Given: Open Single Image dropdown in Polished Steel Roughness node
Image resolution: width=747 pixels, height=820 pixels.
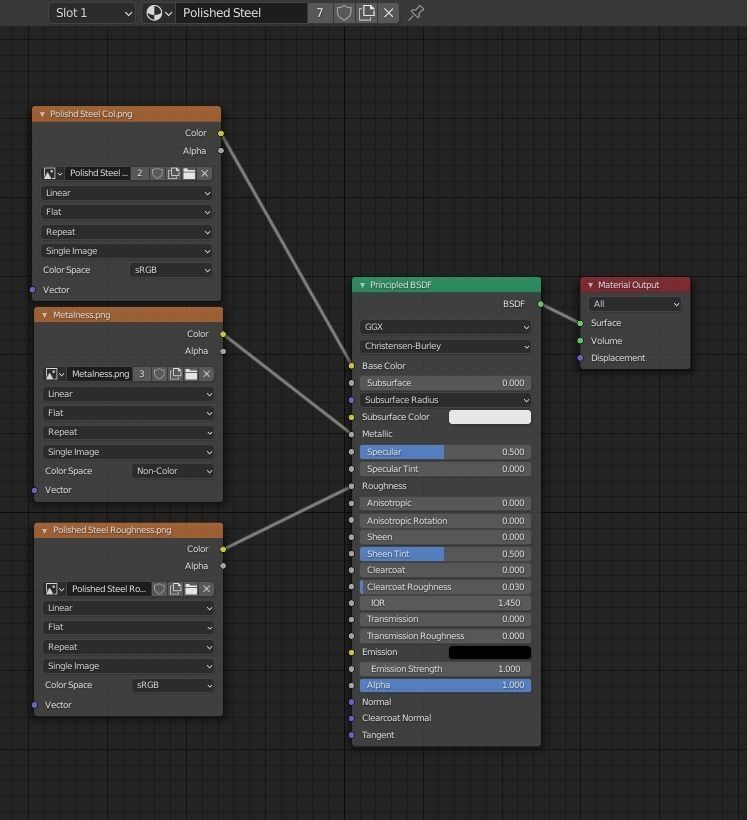Looking at the screenshot, I should pyautogui.click(x=129, y=666).
